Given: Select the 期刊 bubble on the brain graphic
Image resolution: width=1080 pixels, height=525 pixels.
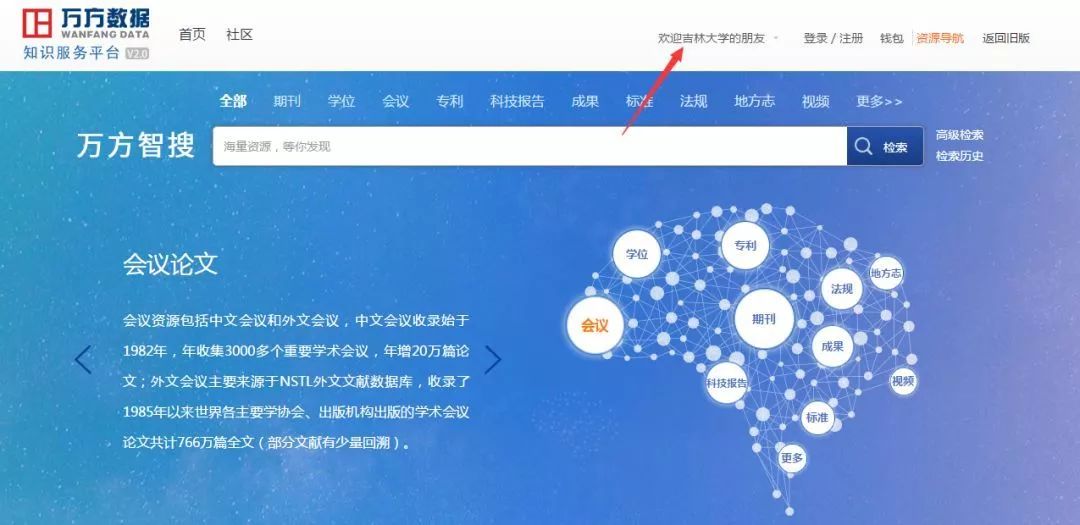Looking at the screenshot, I should [x=764, y=319].
